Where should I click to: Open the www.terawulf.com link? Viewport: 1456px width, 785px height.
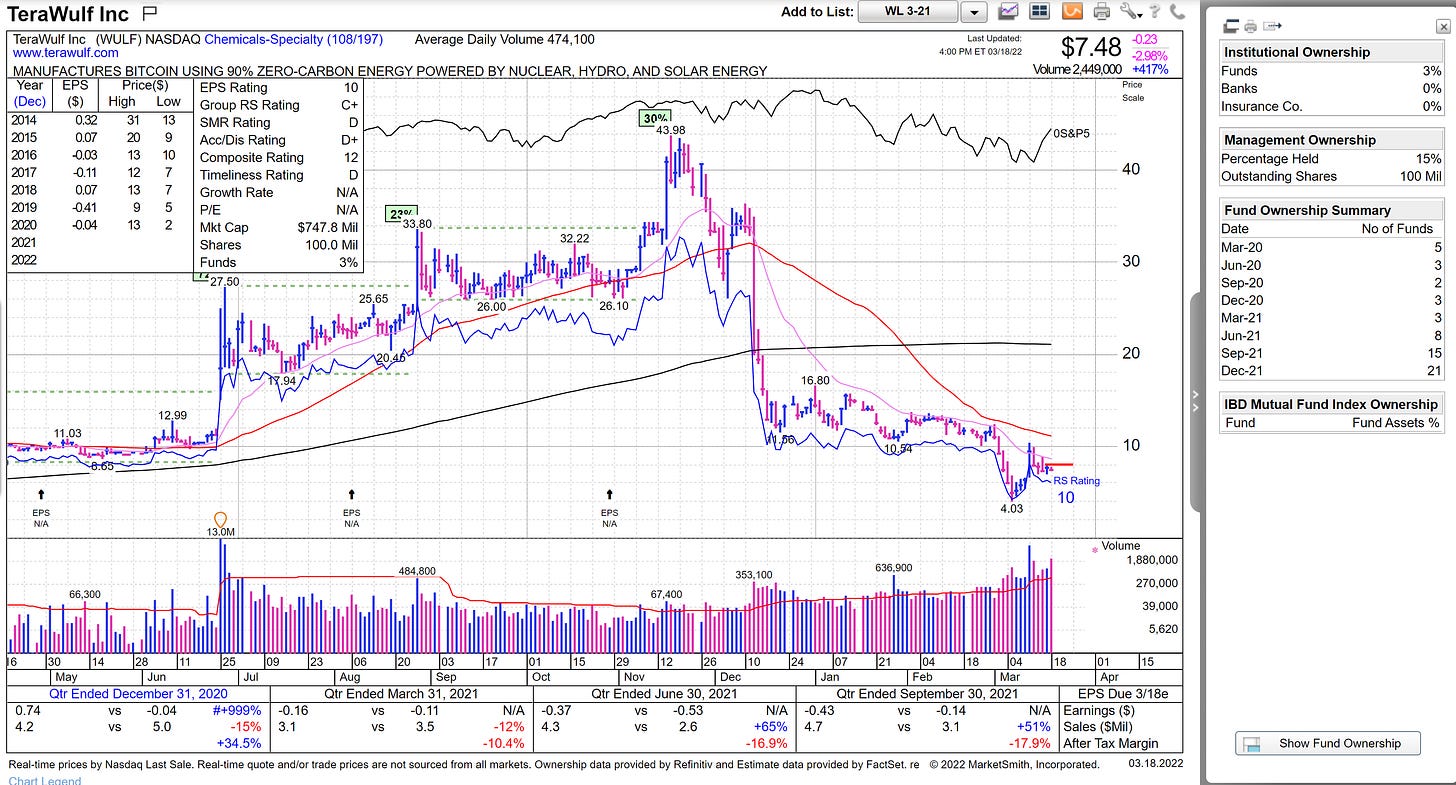(65, 53)
